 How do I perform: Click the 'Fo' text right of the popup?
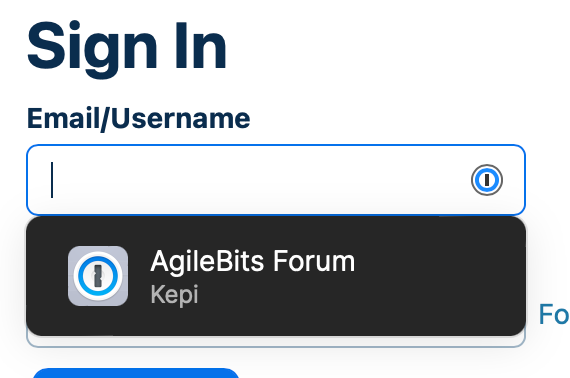click(554, 314)
